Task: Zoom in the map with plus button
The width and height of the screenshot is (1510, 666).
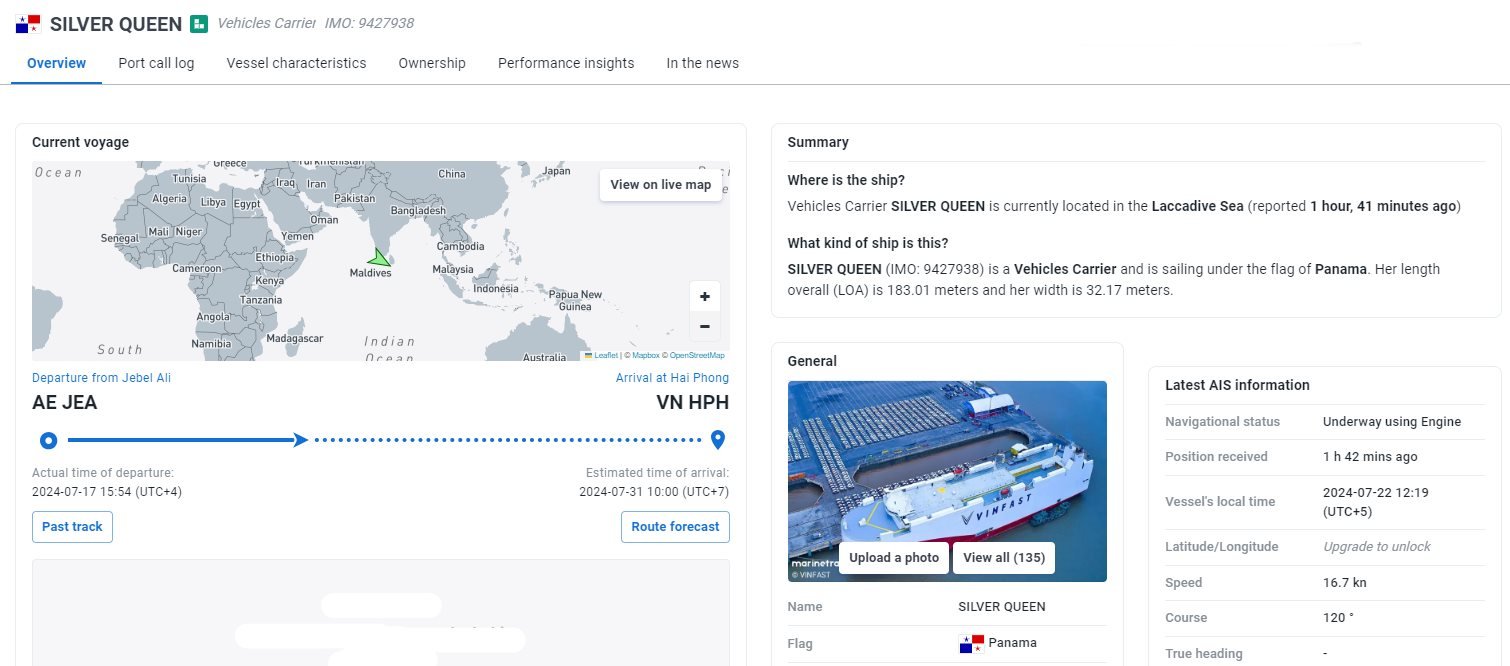Action: pos(704,297)
